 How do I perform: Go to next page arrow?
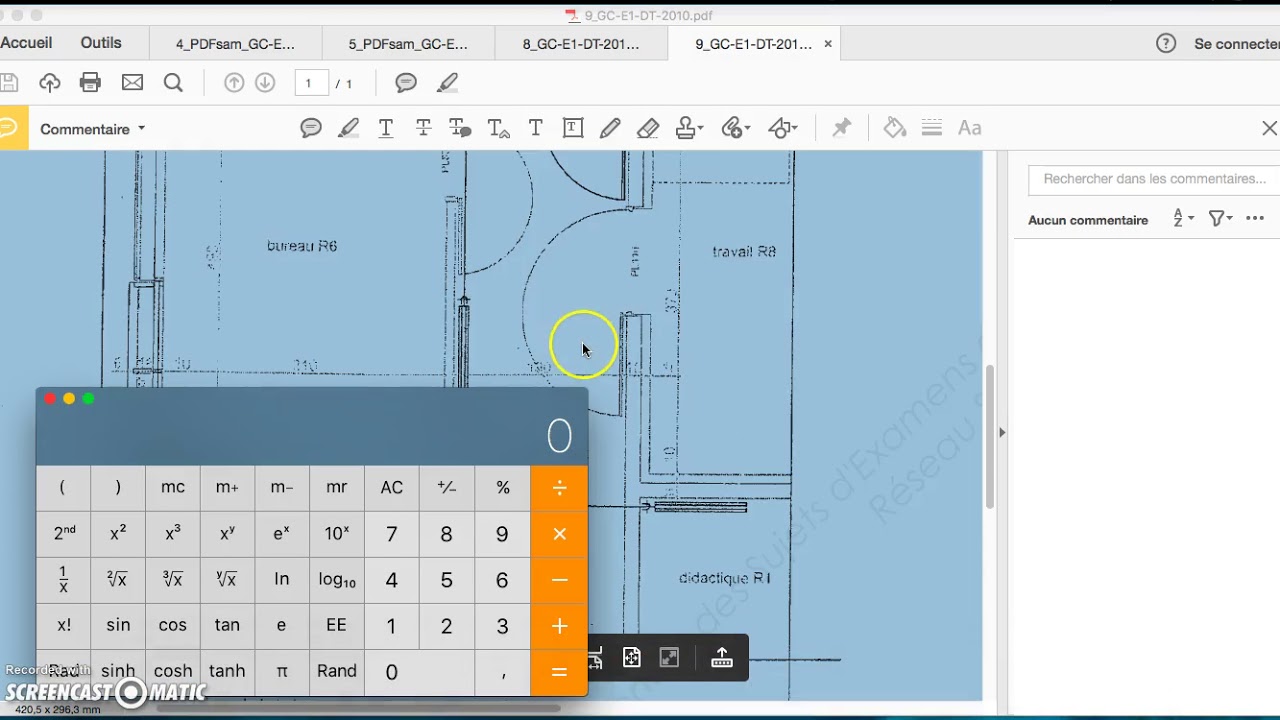click(265, 83)
